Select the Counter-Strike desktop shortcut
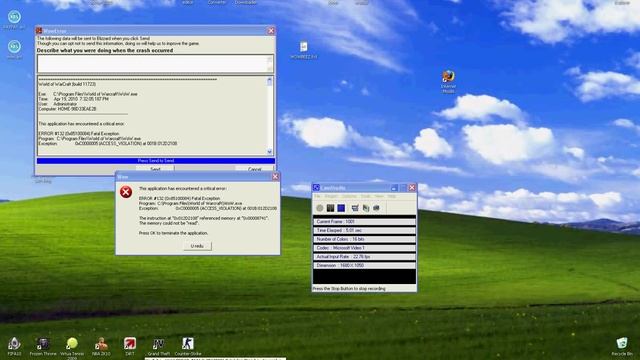The height and width of the screenshot is (360, 640). coord(188,346)
